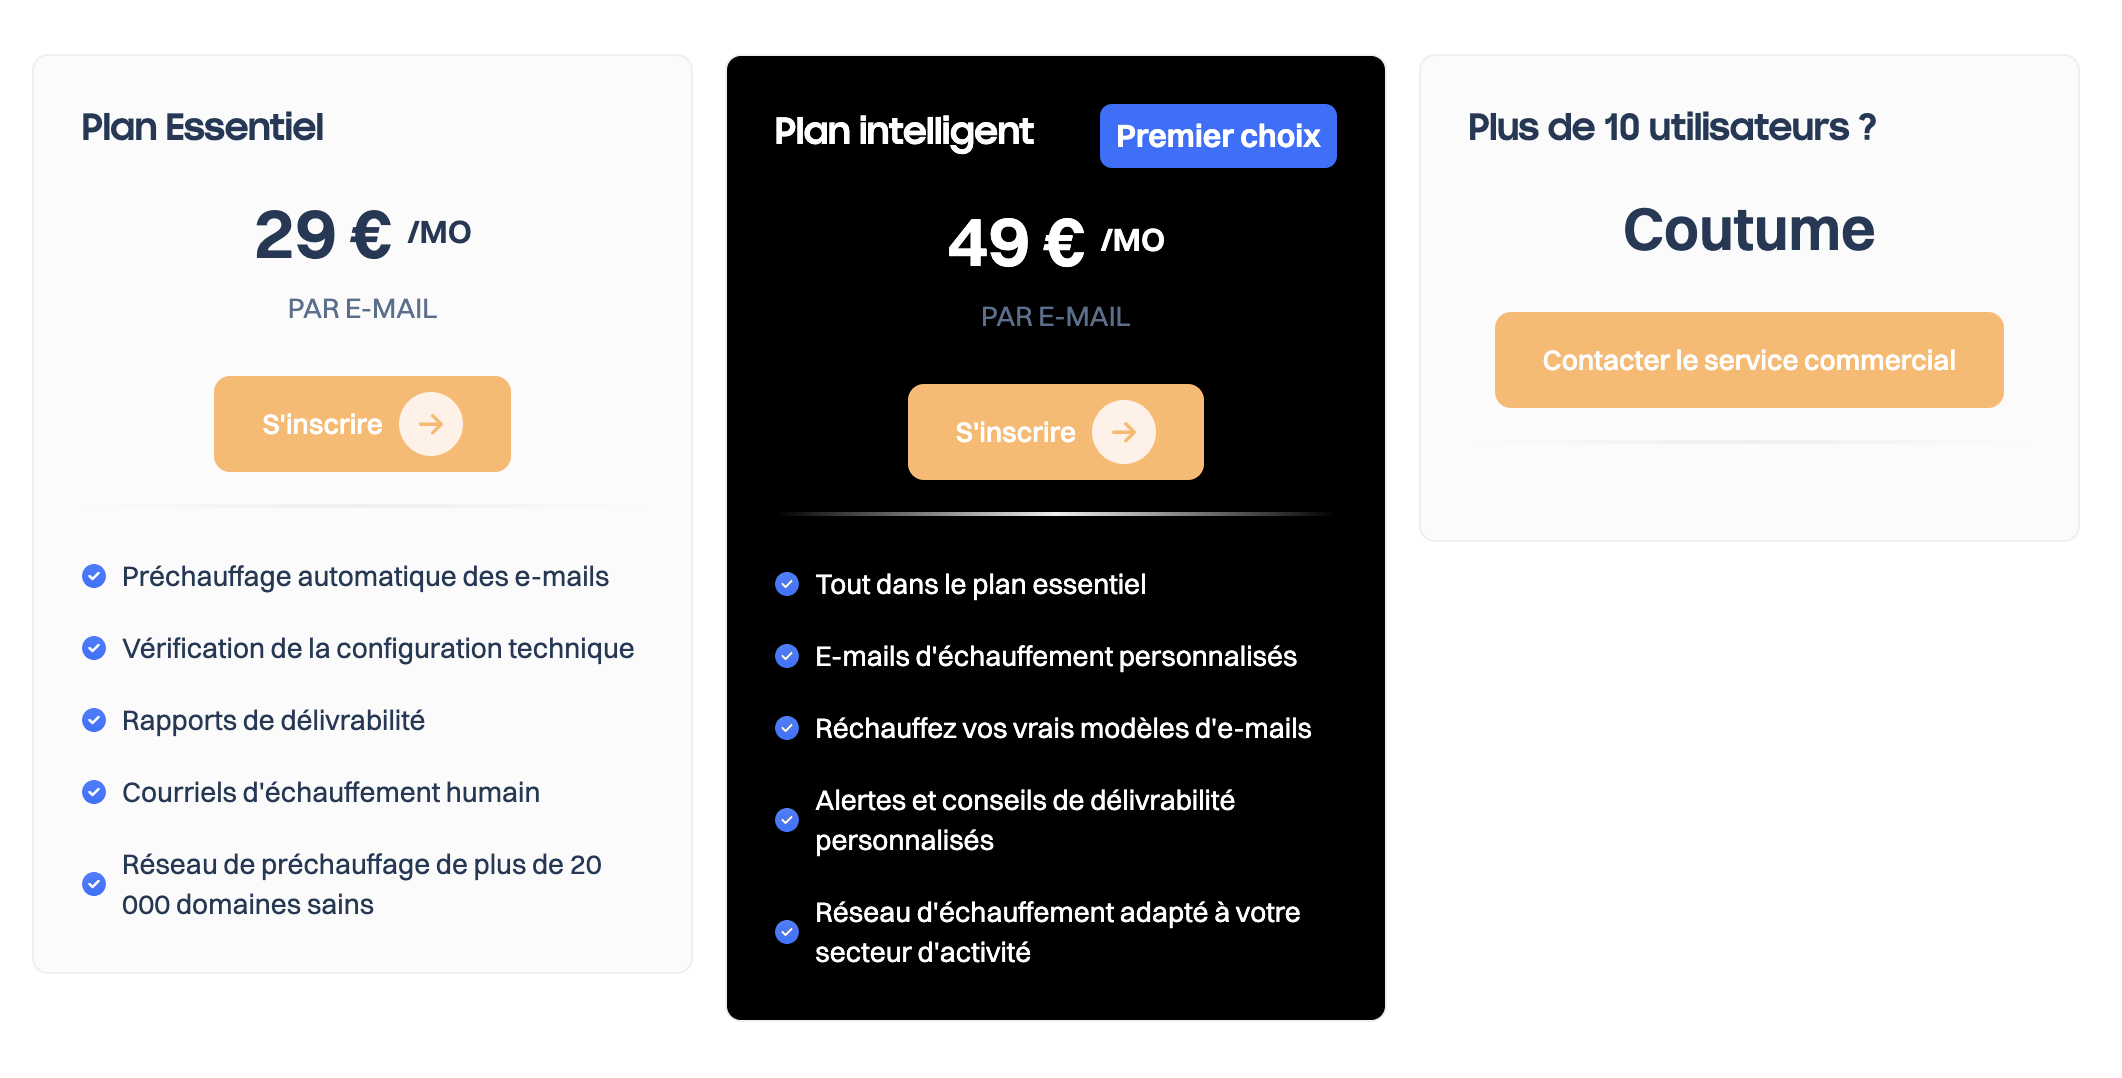2122x1078 pixels.
Task: Select the Plan Essentiel heading
Action: [x=202, y=127]
